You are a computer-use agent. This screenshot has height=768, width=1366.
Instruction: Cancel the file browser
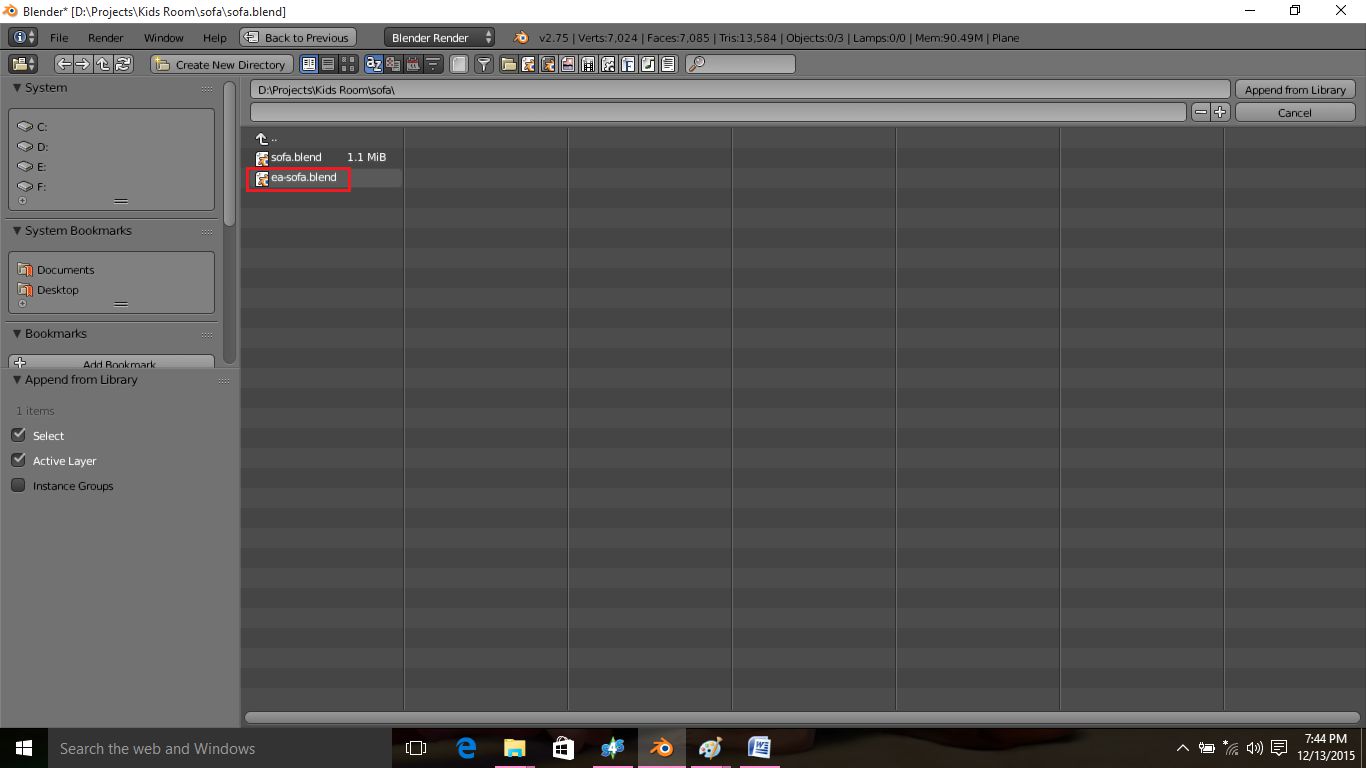tap(1295, 112)
